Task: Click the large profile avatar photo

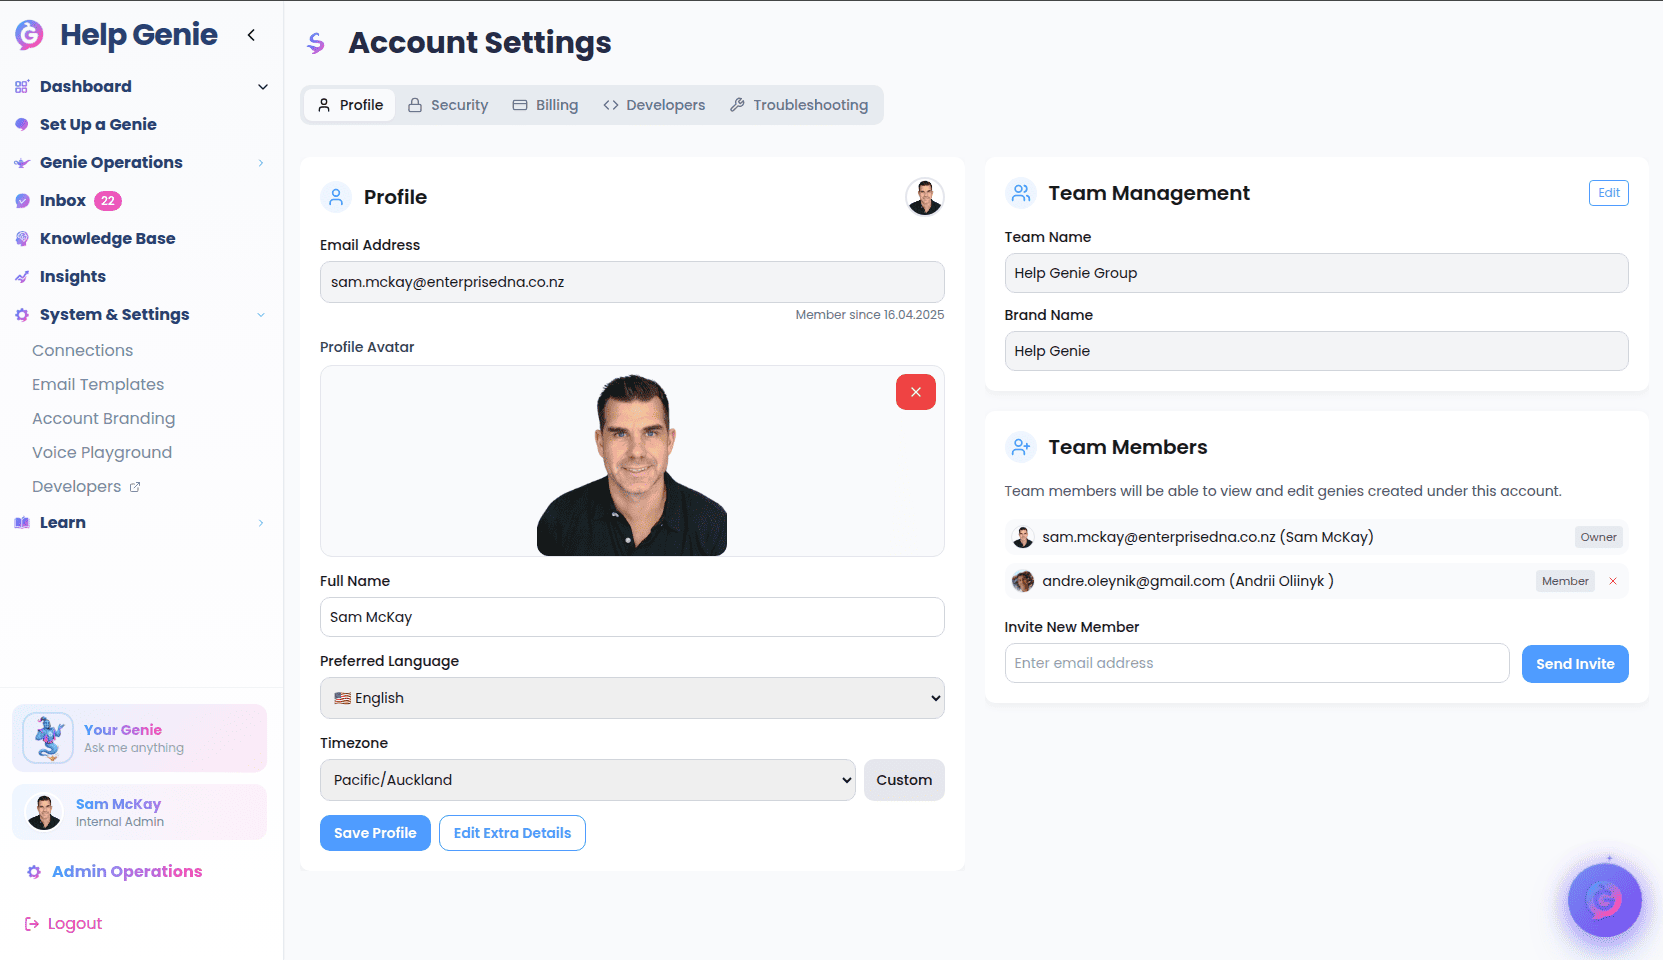Action: (x=632, y=465)
